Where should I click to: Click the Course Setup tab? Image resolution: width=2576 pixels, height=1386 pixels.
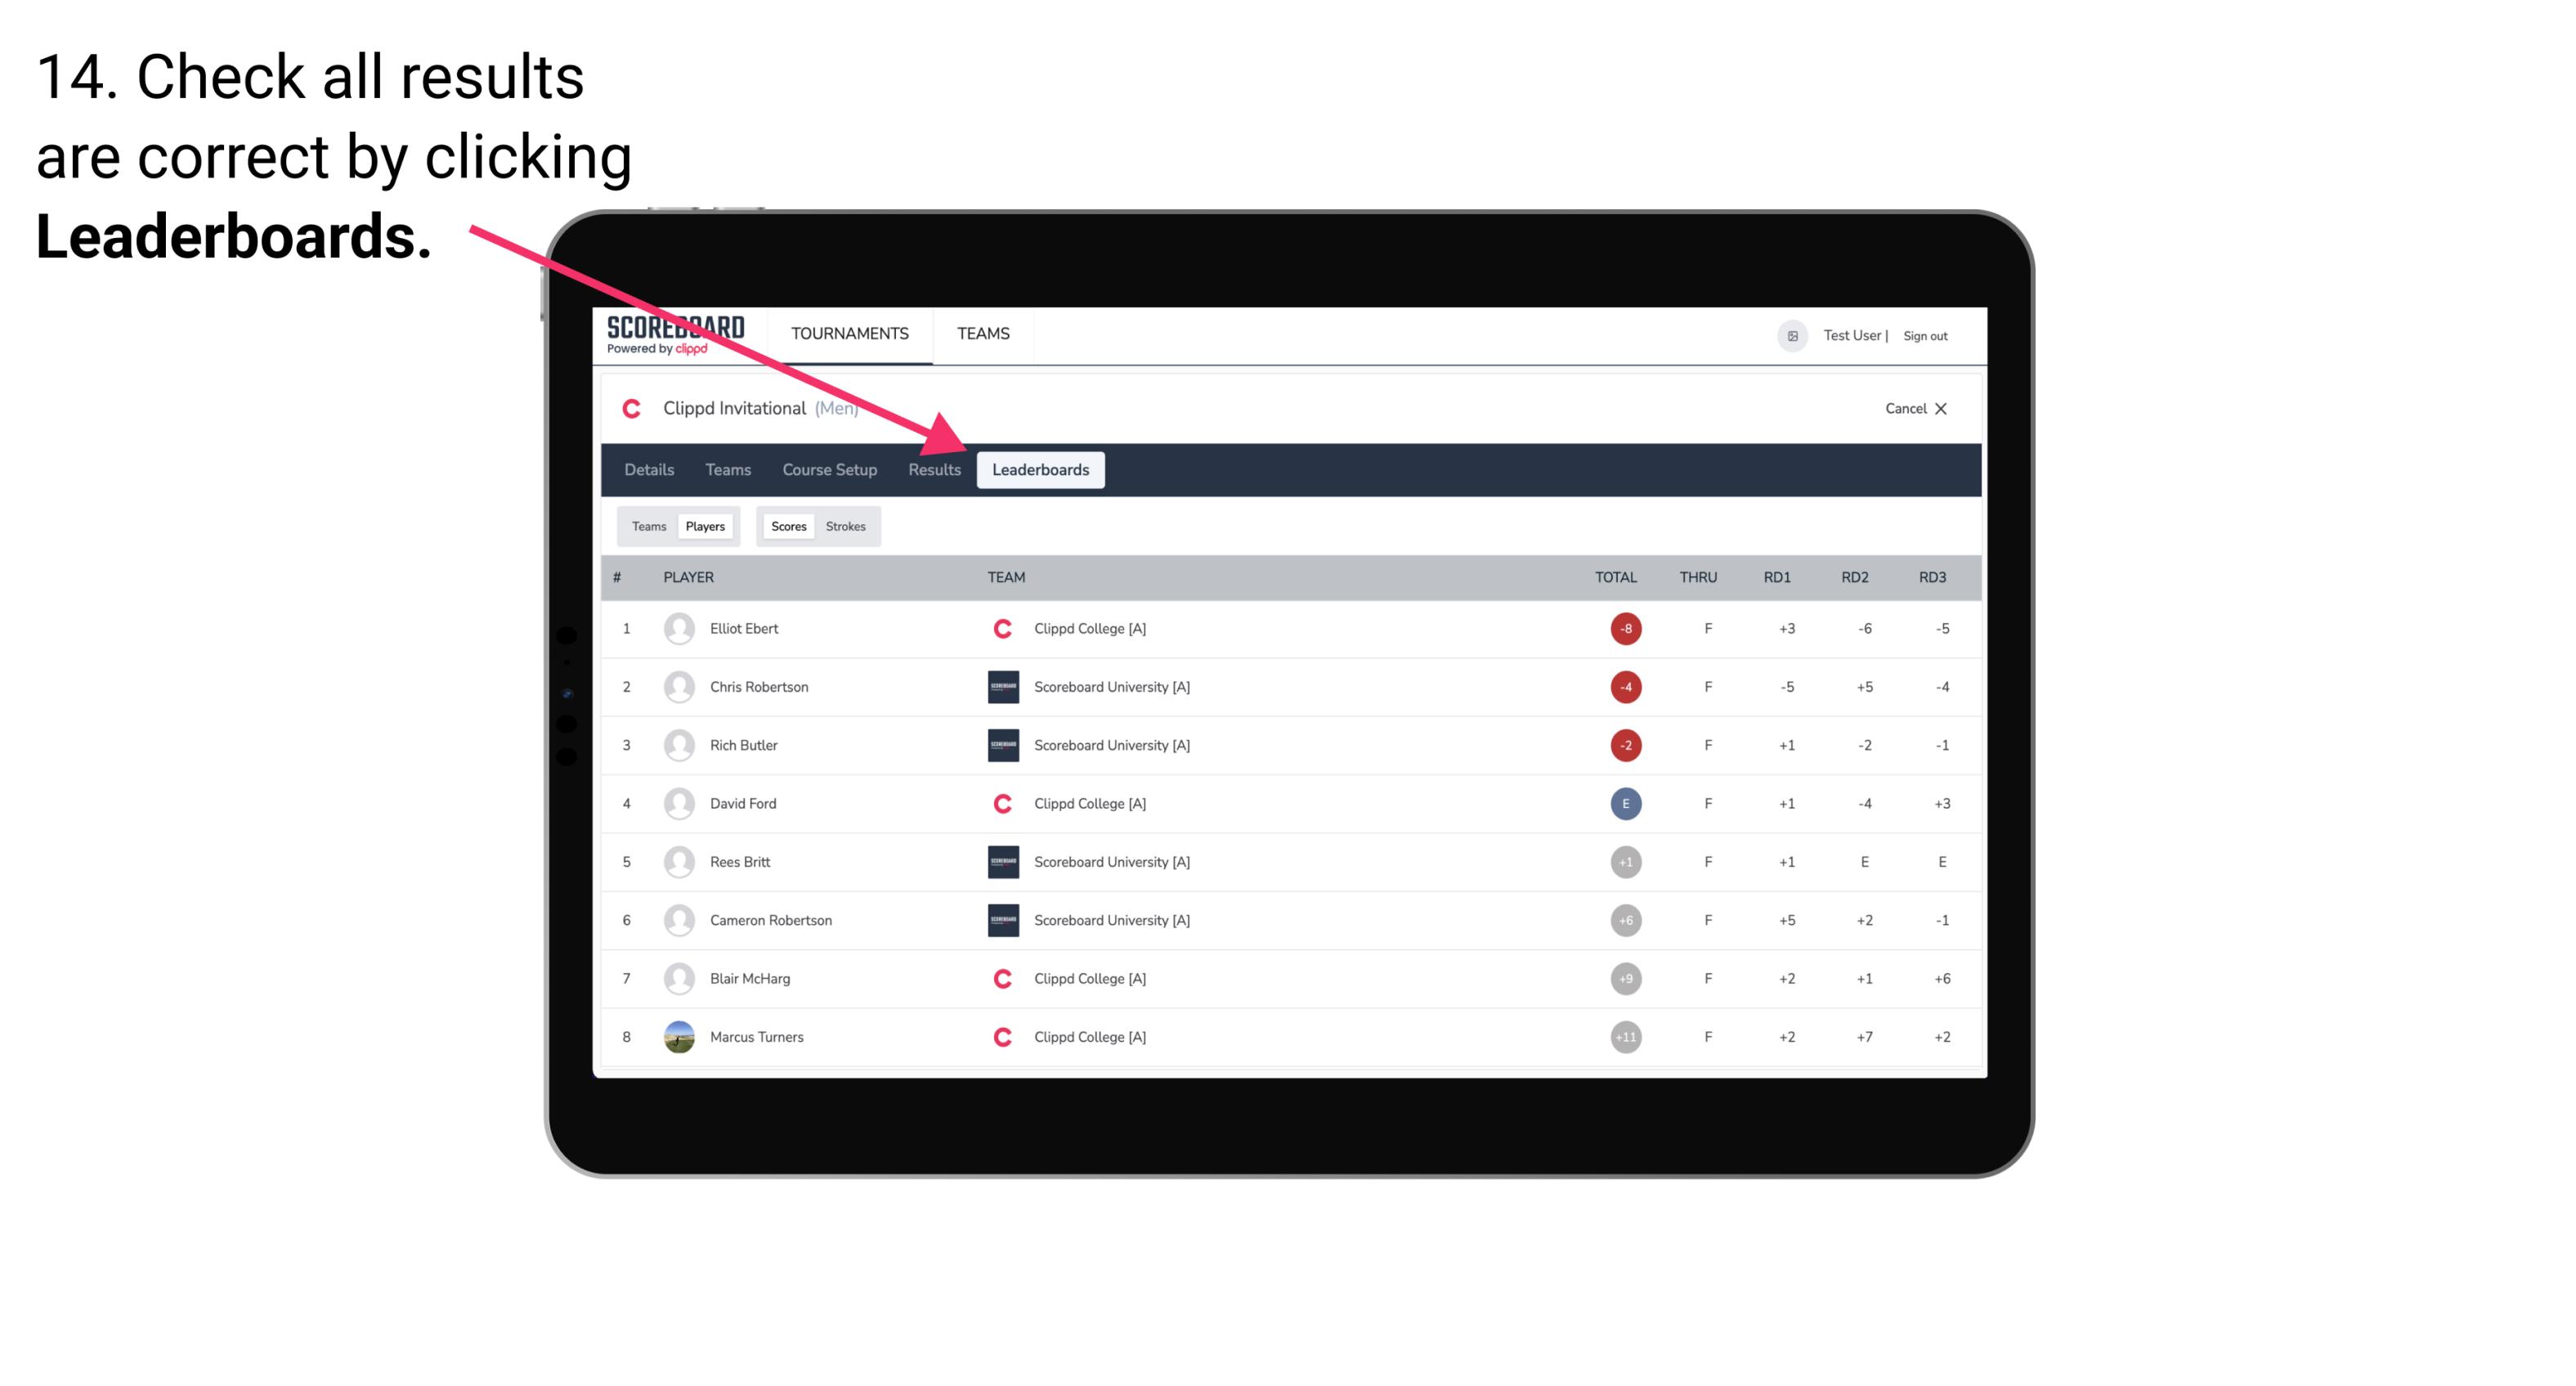[x=827, y=469]
